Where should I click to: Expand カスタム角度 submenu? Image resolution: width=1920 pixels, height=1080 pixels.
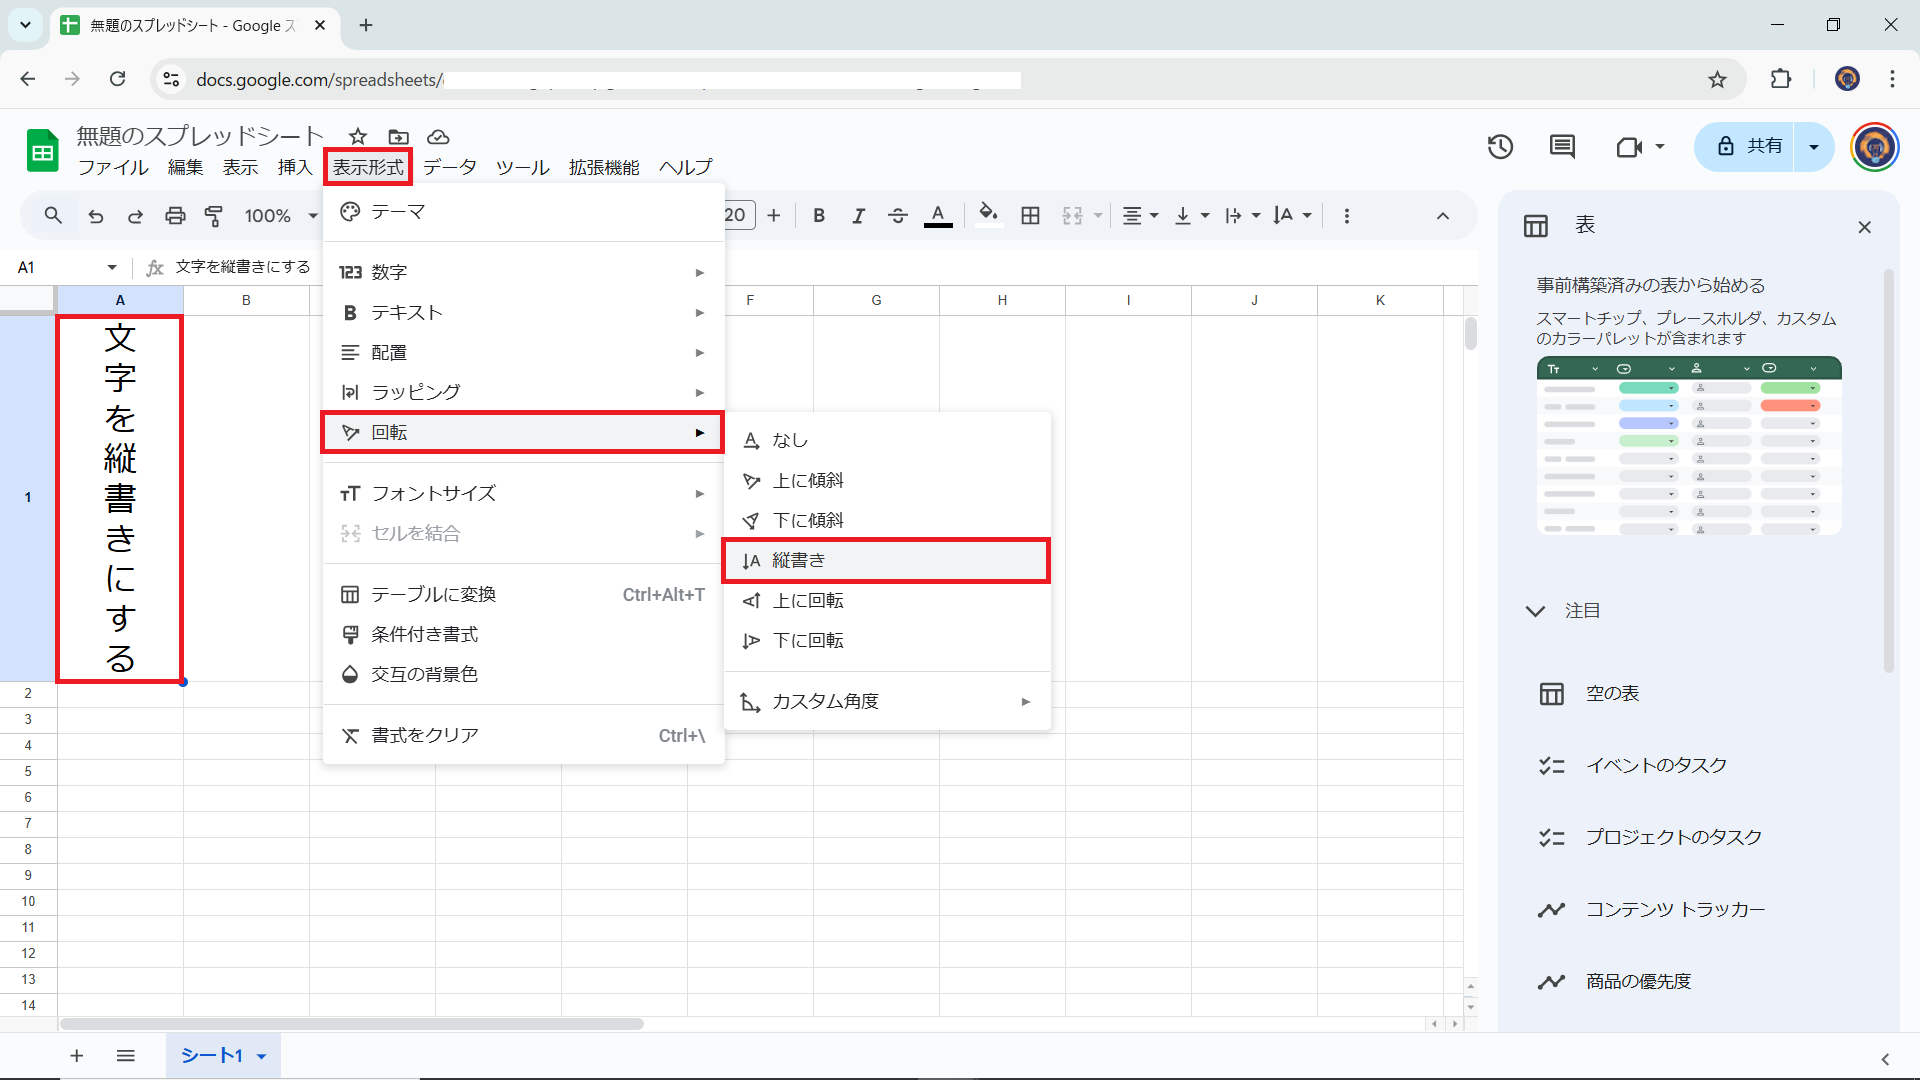point(887,701)
